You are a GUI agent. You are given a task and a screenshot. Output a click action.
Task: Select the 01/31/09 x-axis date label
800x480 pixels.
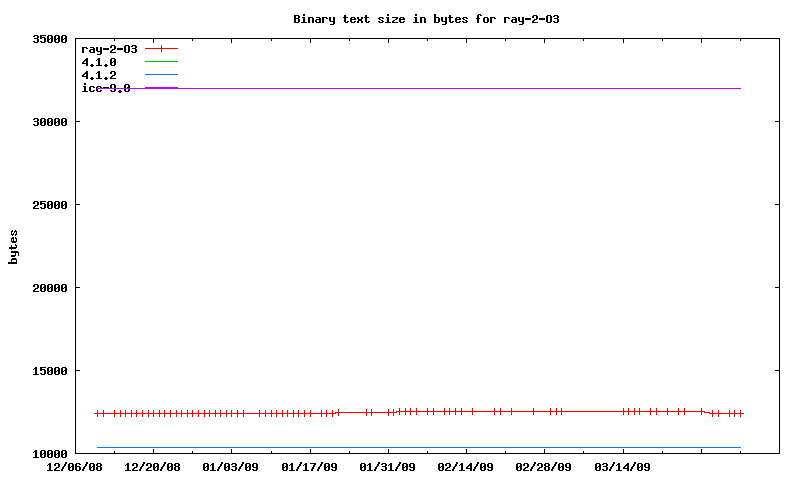click(x=387, y=467)
